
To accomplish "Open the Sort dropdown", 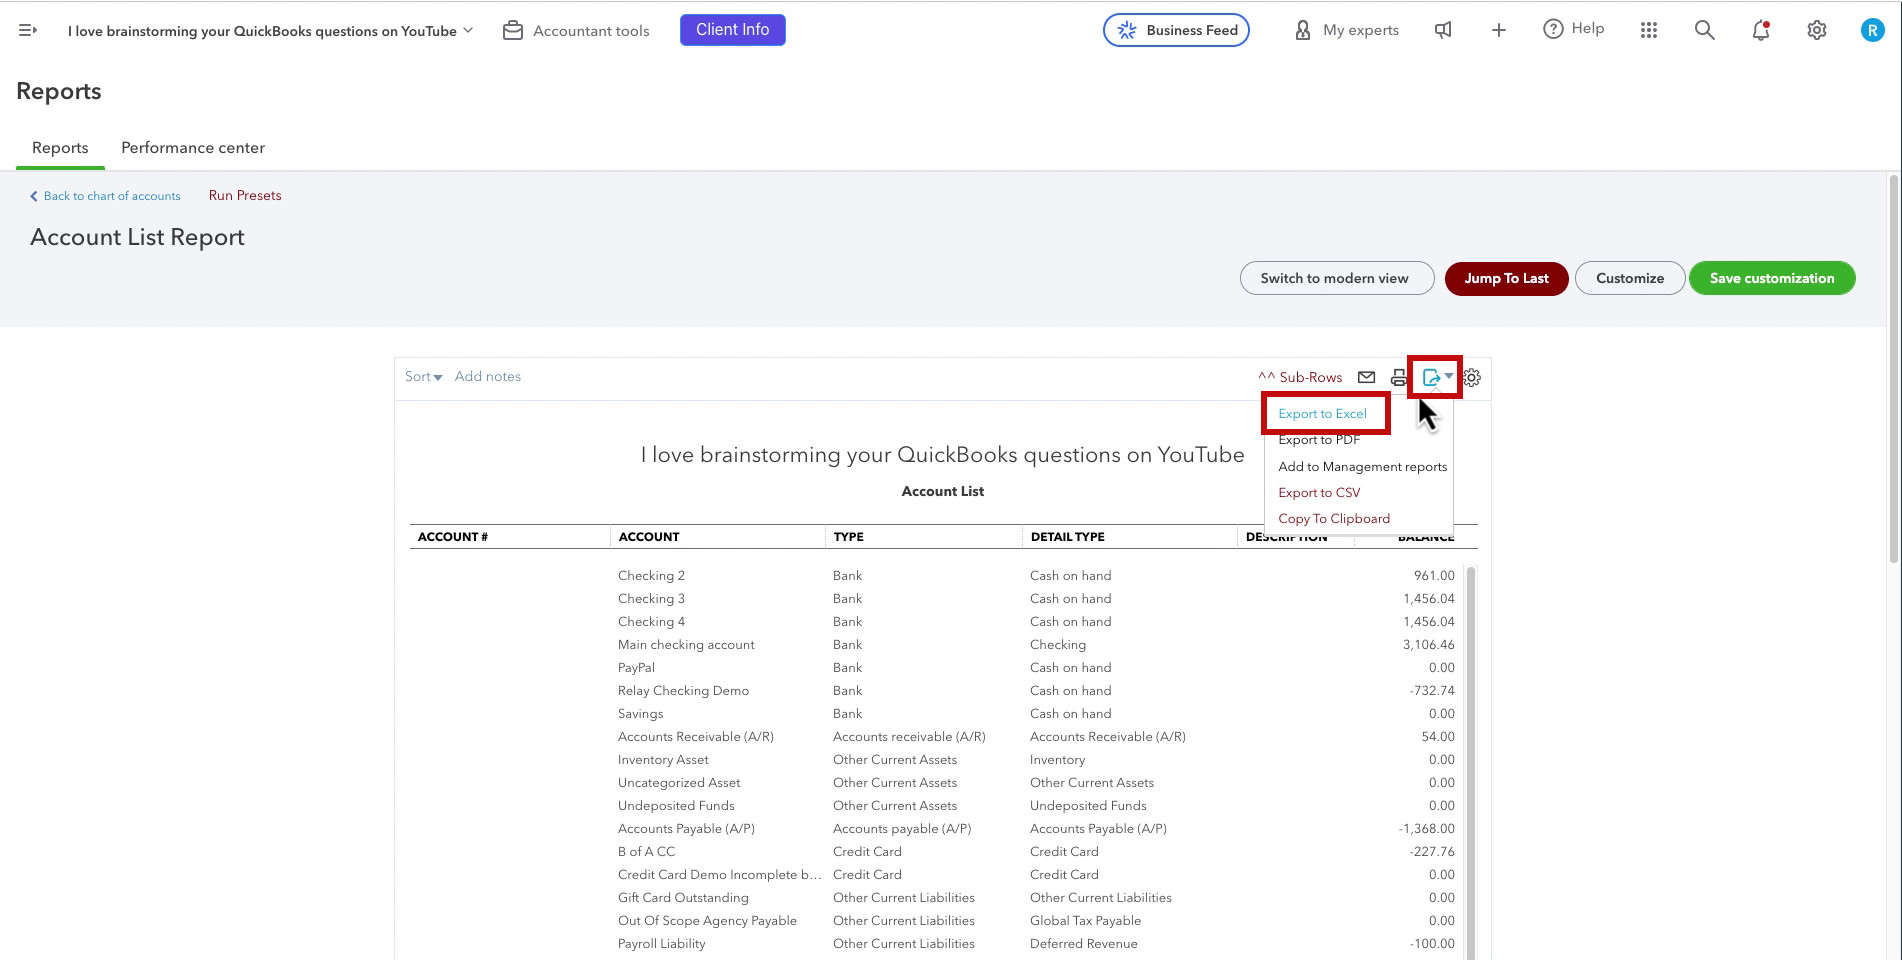I will 423,376.
